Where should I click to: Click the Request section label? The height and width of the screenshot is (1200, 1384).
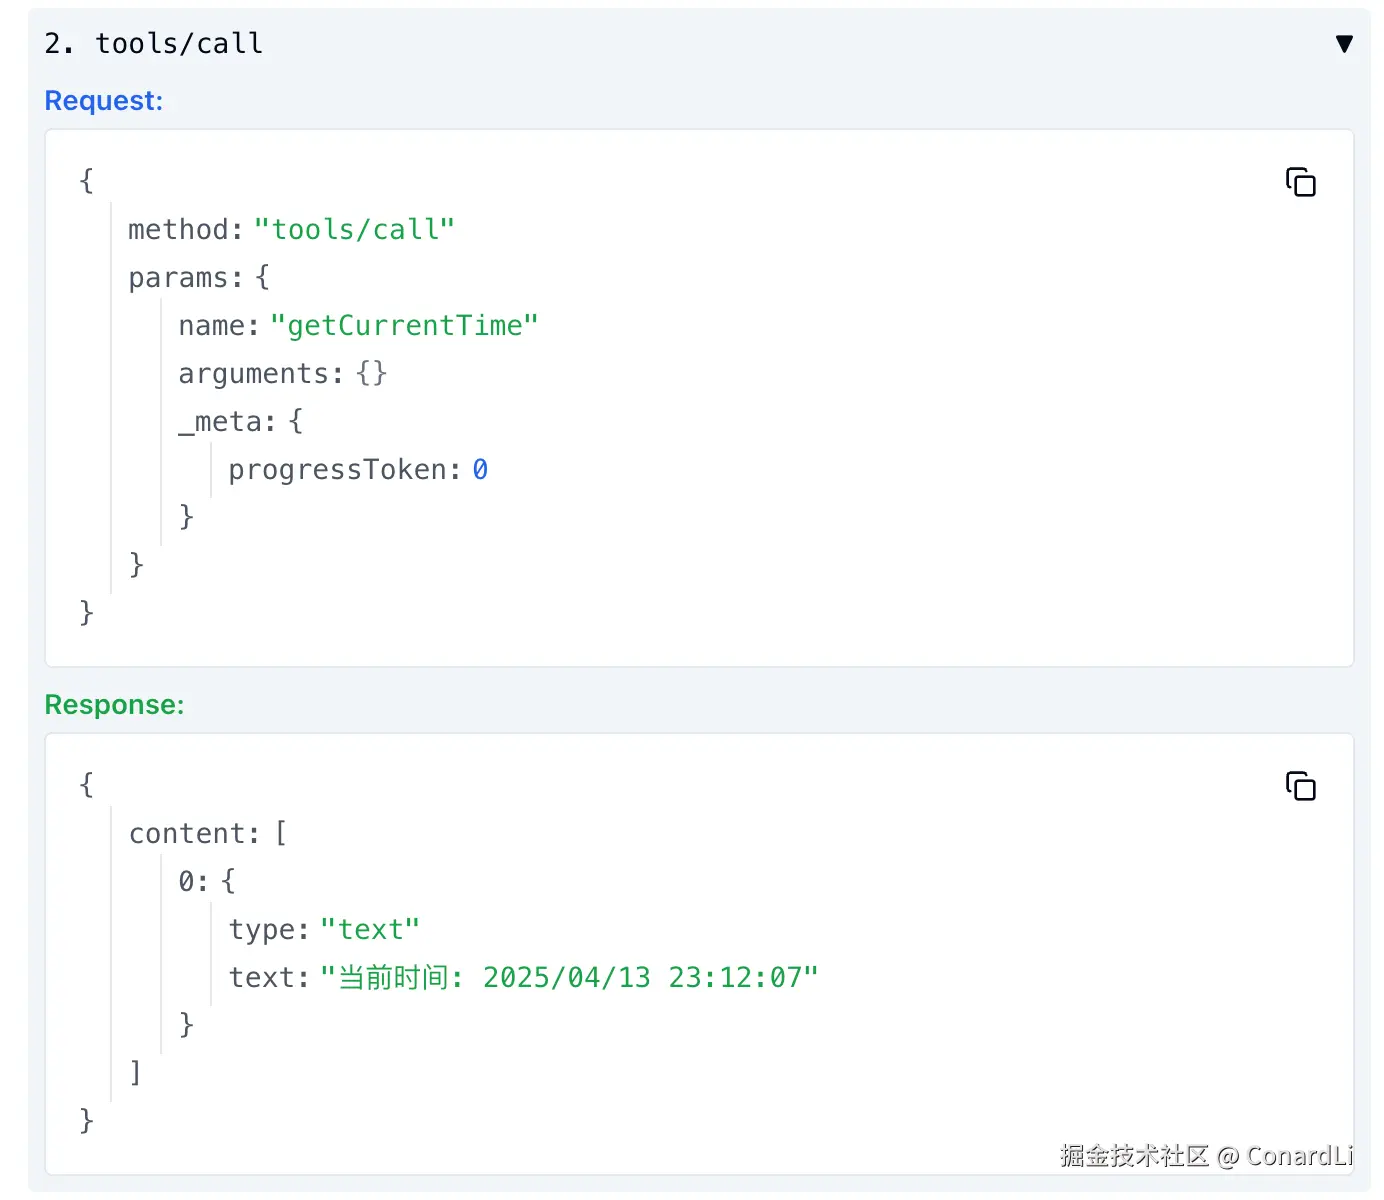103,101
